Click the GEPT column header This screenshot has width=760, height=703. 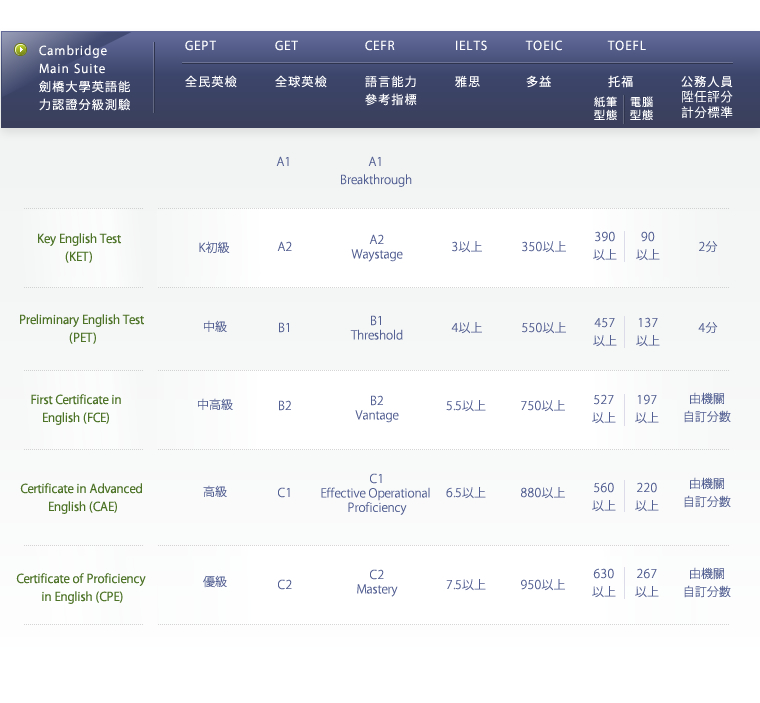[x=200, y=46]
